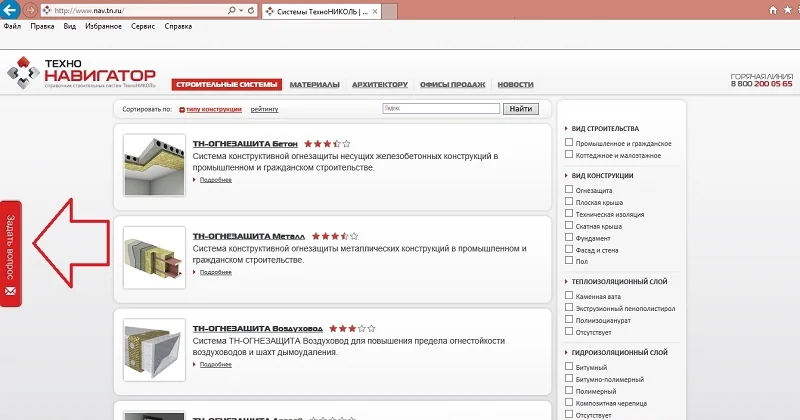
Task: Click the ТН-ОГНЕЗАЩИТА Металл thumbnail image
Action: 154,257
